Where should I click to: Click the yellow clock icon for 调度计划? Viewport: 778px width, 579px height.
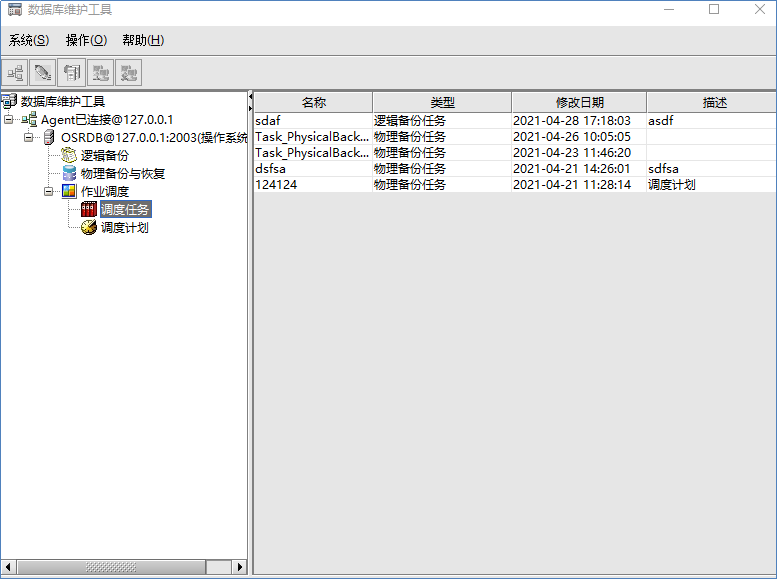pyautogui.click(x=89, y=227)
